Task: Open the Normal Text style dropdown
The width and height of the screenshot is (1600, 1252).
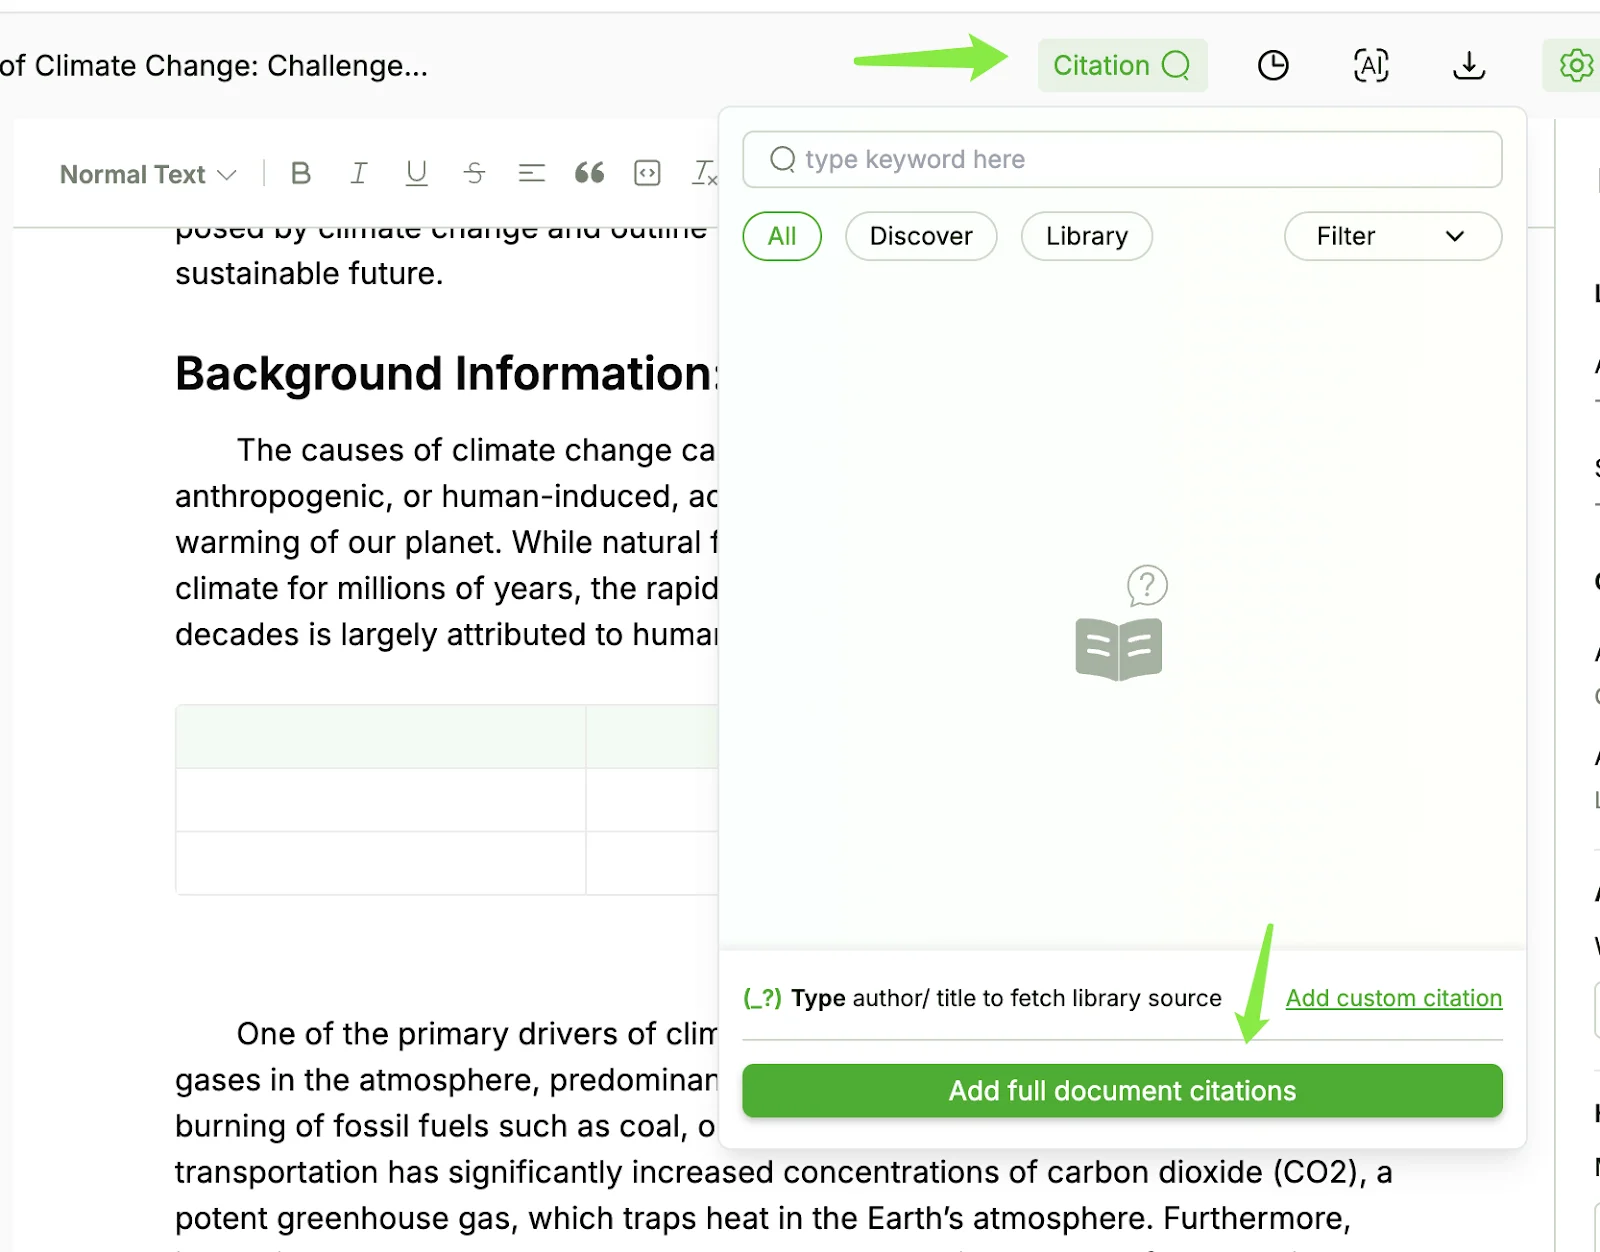Action: point(148,174)
